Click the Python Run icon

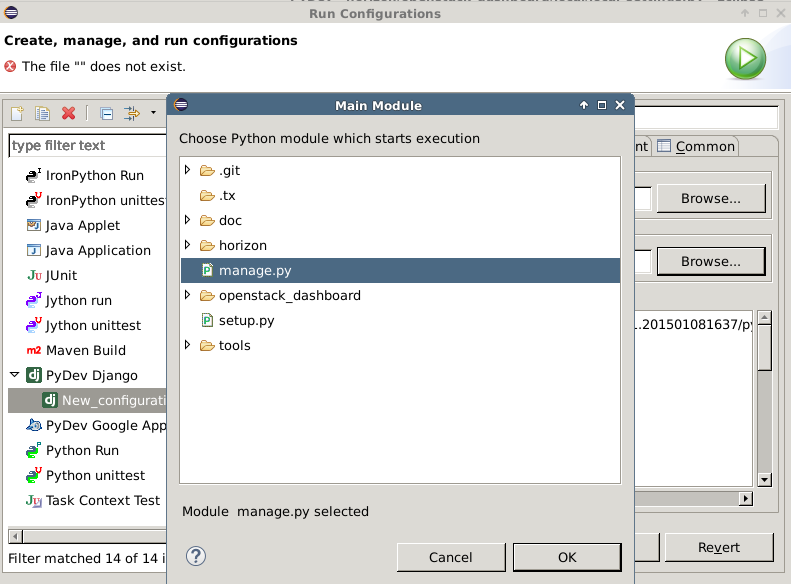[33, 450]
